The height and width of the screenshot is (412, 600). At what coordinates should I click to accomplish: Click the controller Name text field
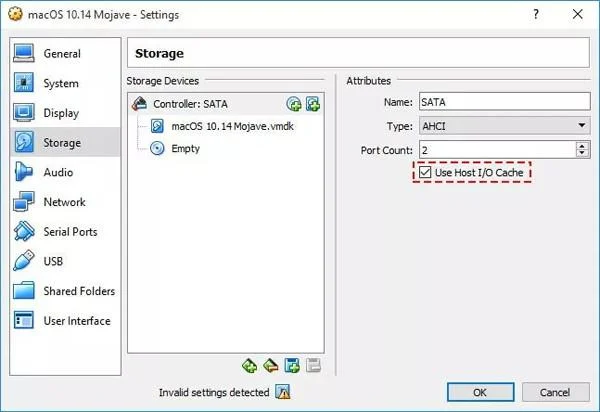click(x=505, y=102)
